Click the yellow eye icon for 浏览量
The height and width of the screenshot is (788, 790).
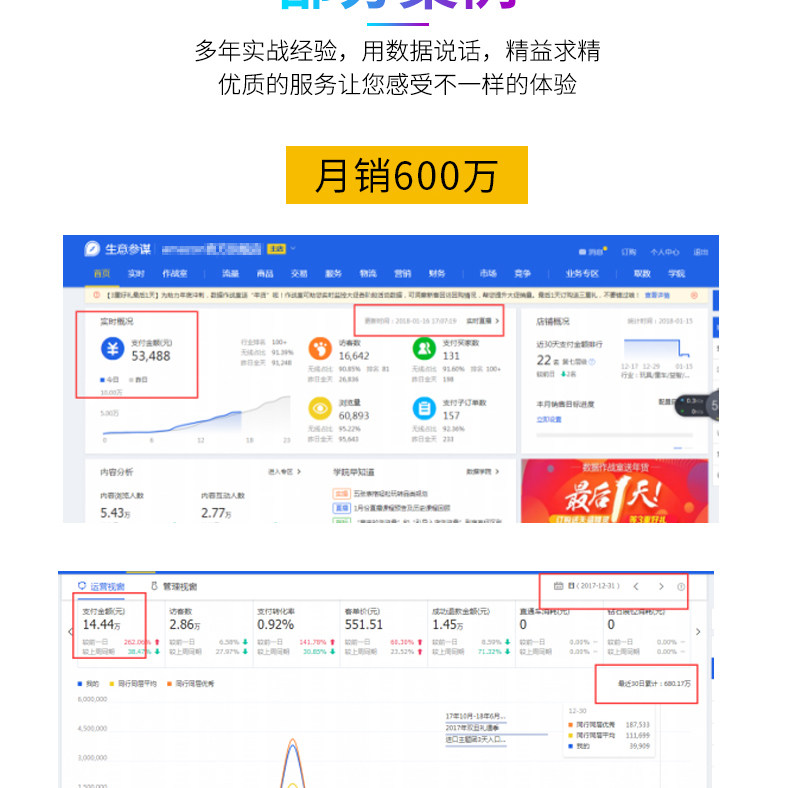(320, 408)
